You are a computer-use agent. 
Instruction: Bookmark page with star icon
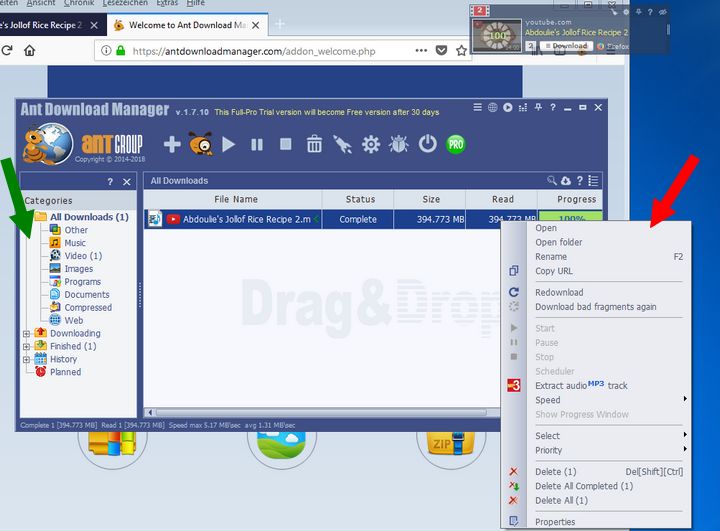pyautogui.click(x=461, y=51)
